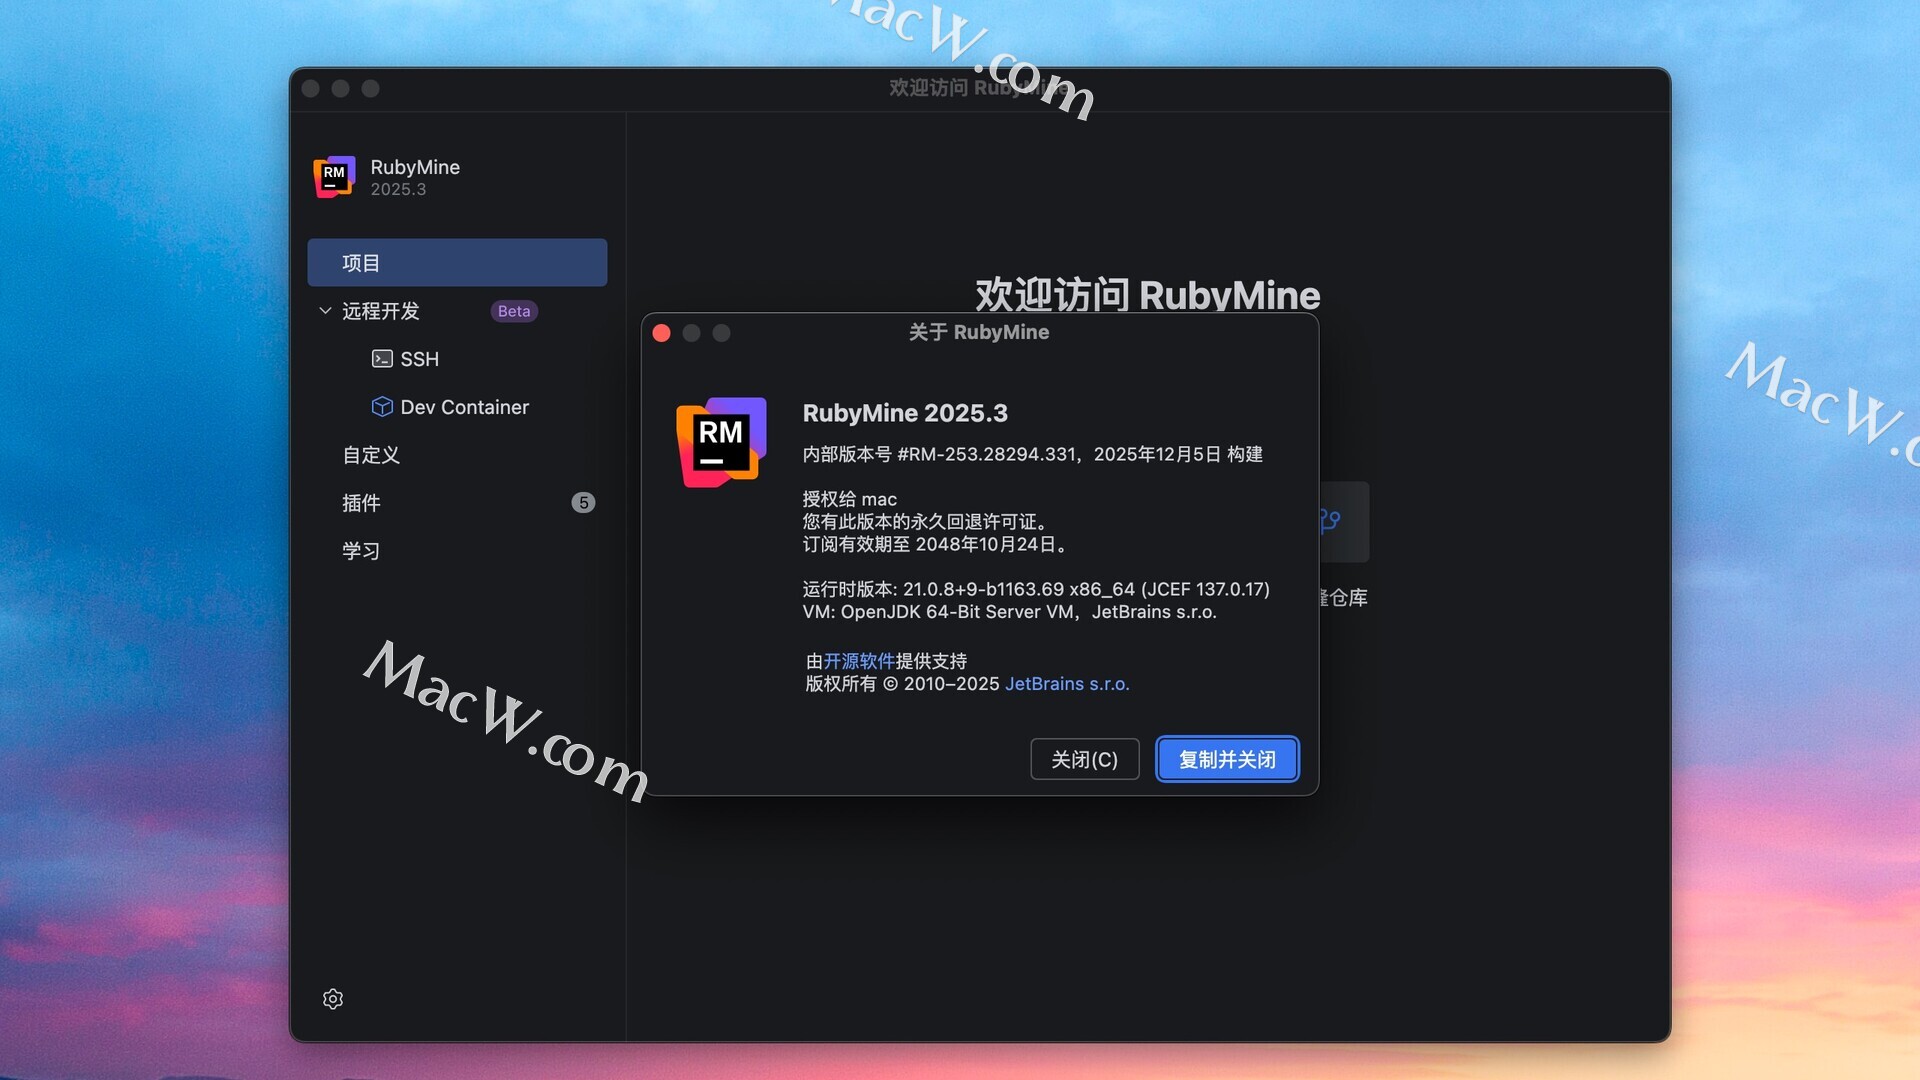
Task: Open the 学习 section
Action: tap(361, 551)
